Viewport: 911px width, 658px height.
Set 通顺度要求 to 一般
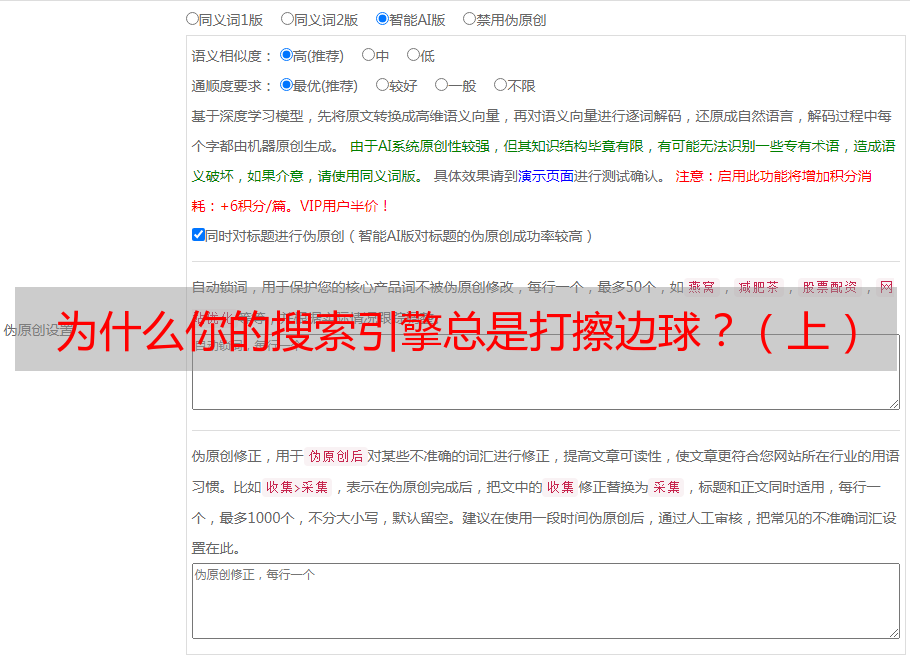click(x=442, y=85)
